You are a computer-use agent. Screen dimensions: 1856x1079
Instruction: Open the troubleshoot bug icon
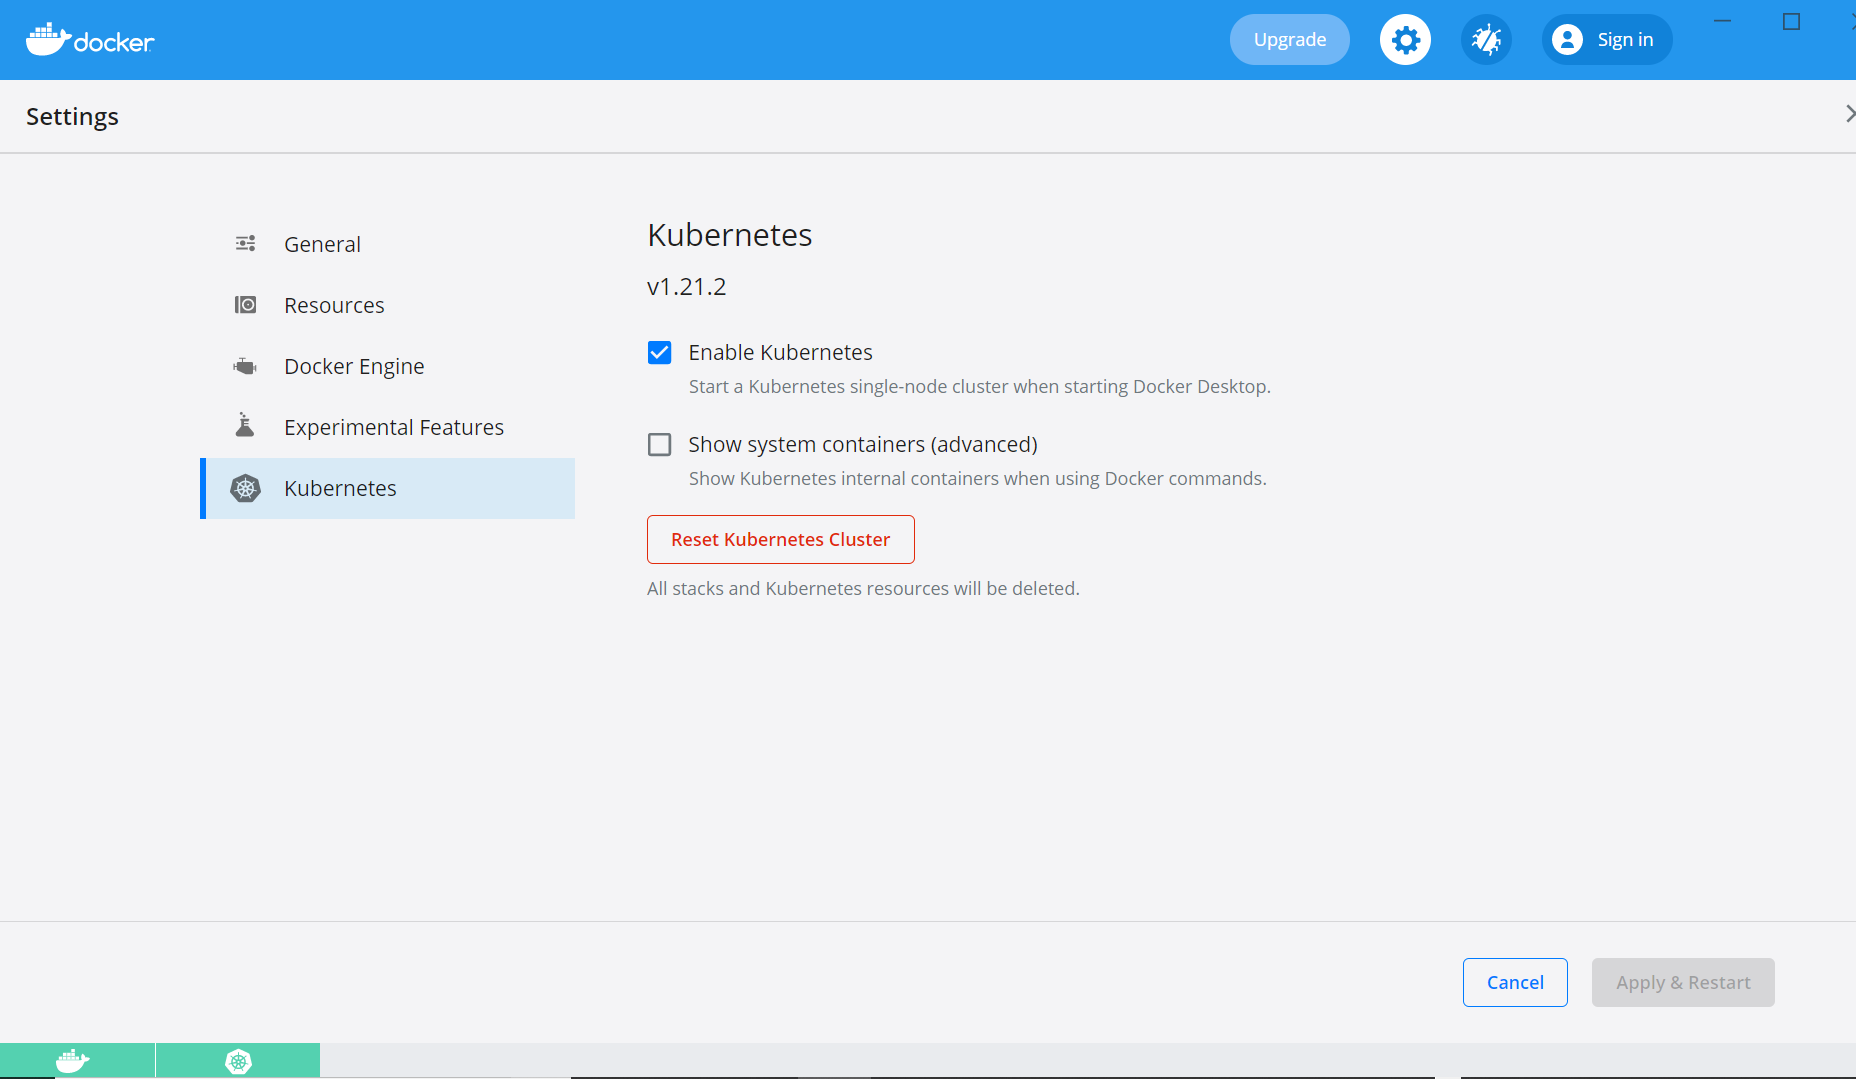[1486, 40]
